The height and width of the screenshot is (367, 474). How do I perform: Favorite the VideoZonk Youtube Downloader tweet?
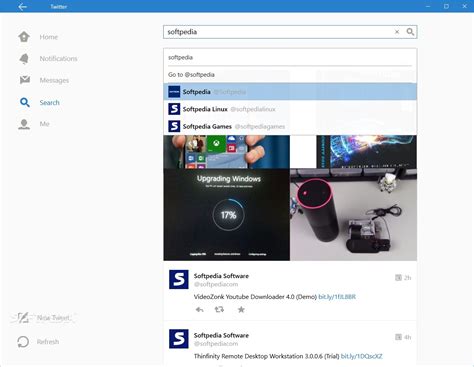[241, 310]
